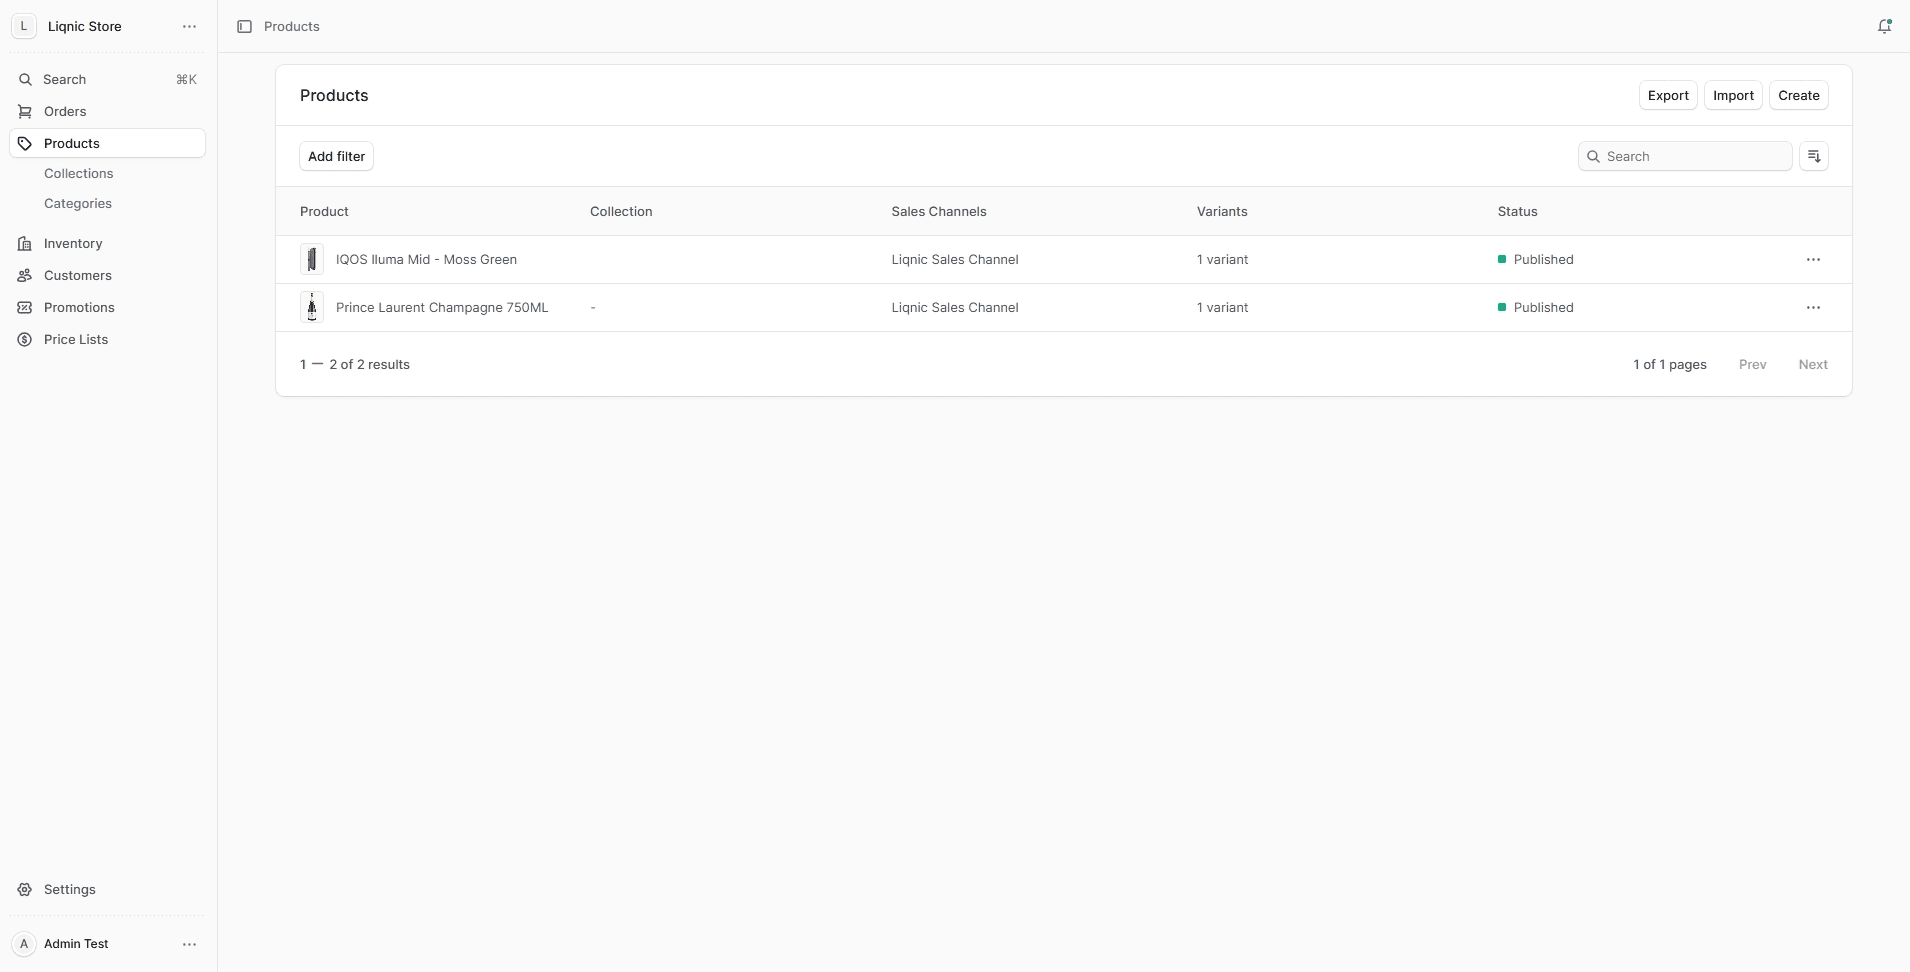Click the Liqnic Store avatar badge
This screenshot has width=1910, height=972.
click(x=22, y=26)
